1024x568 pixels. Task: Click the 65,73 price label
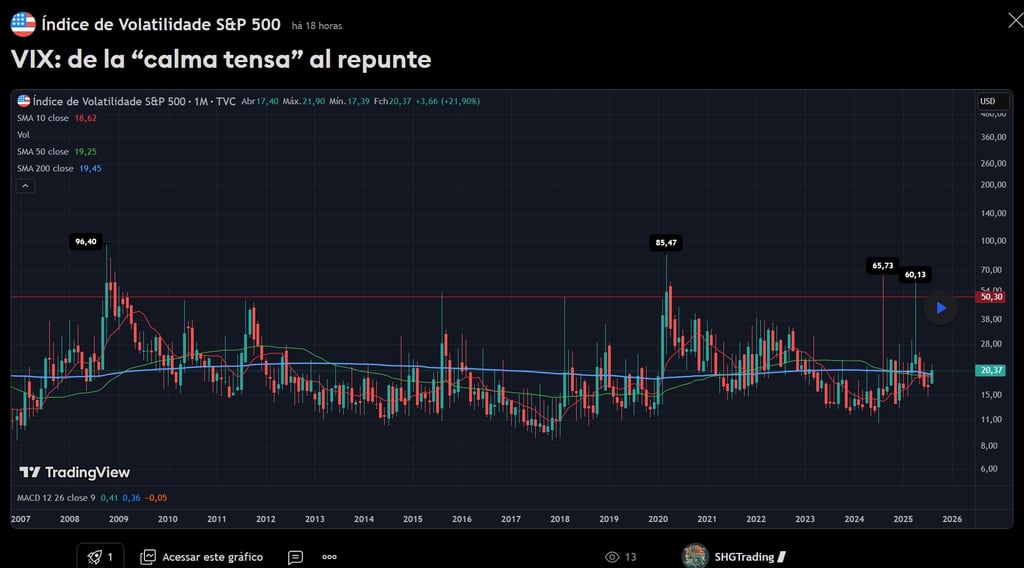pos(883,266)
